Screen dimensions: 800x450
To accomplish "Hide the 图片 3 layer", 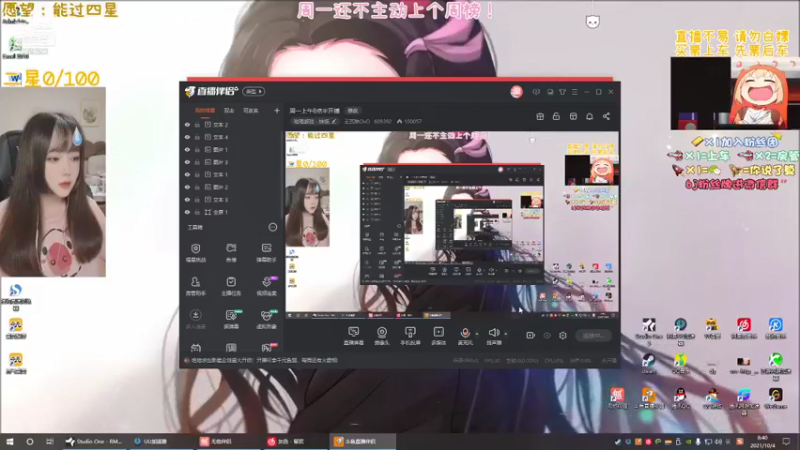I will pyautogui.click(x=187, y=162).
